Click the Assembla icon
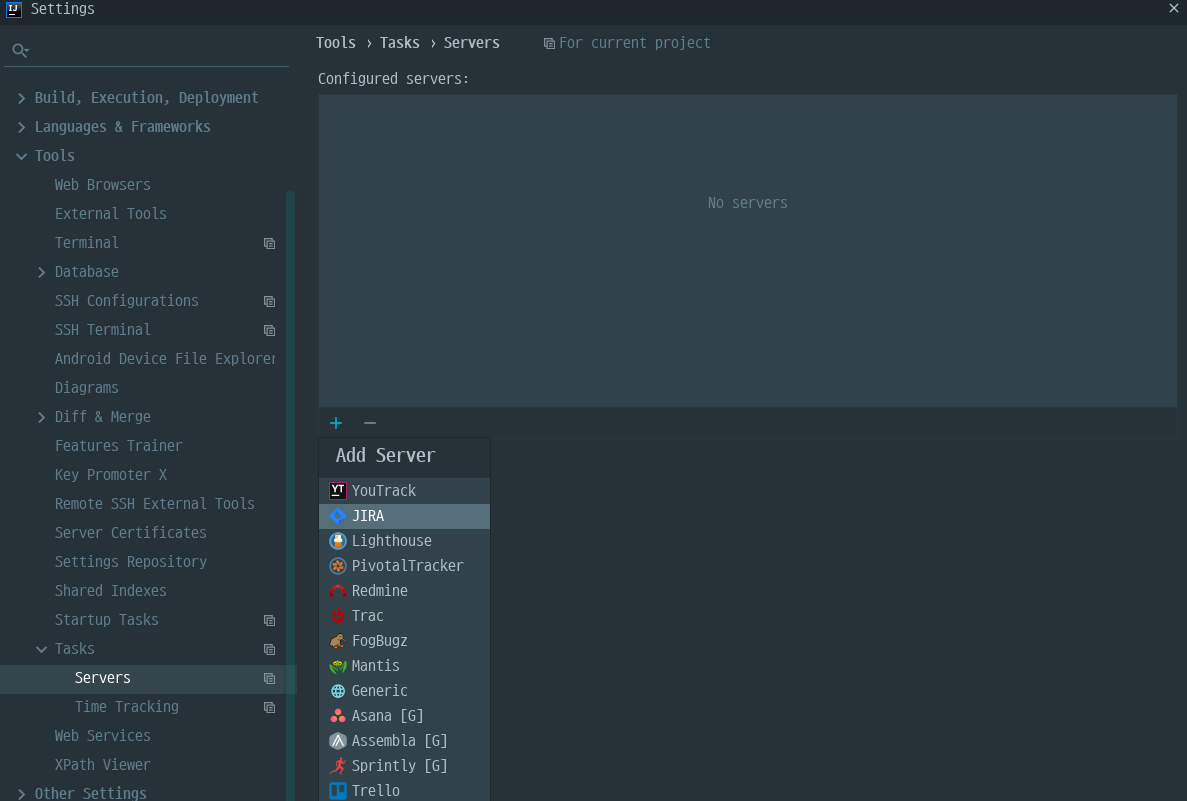The image size is (1187, 801). pyautogui.click(x=338, y=740)
